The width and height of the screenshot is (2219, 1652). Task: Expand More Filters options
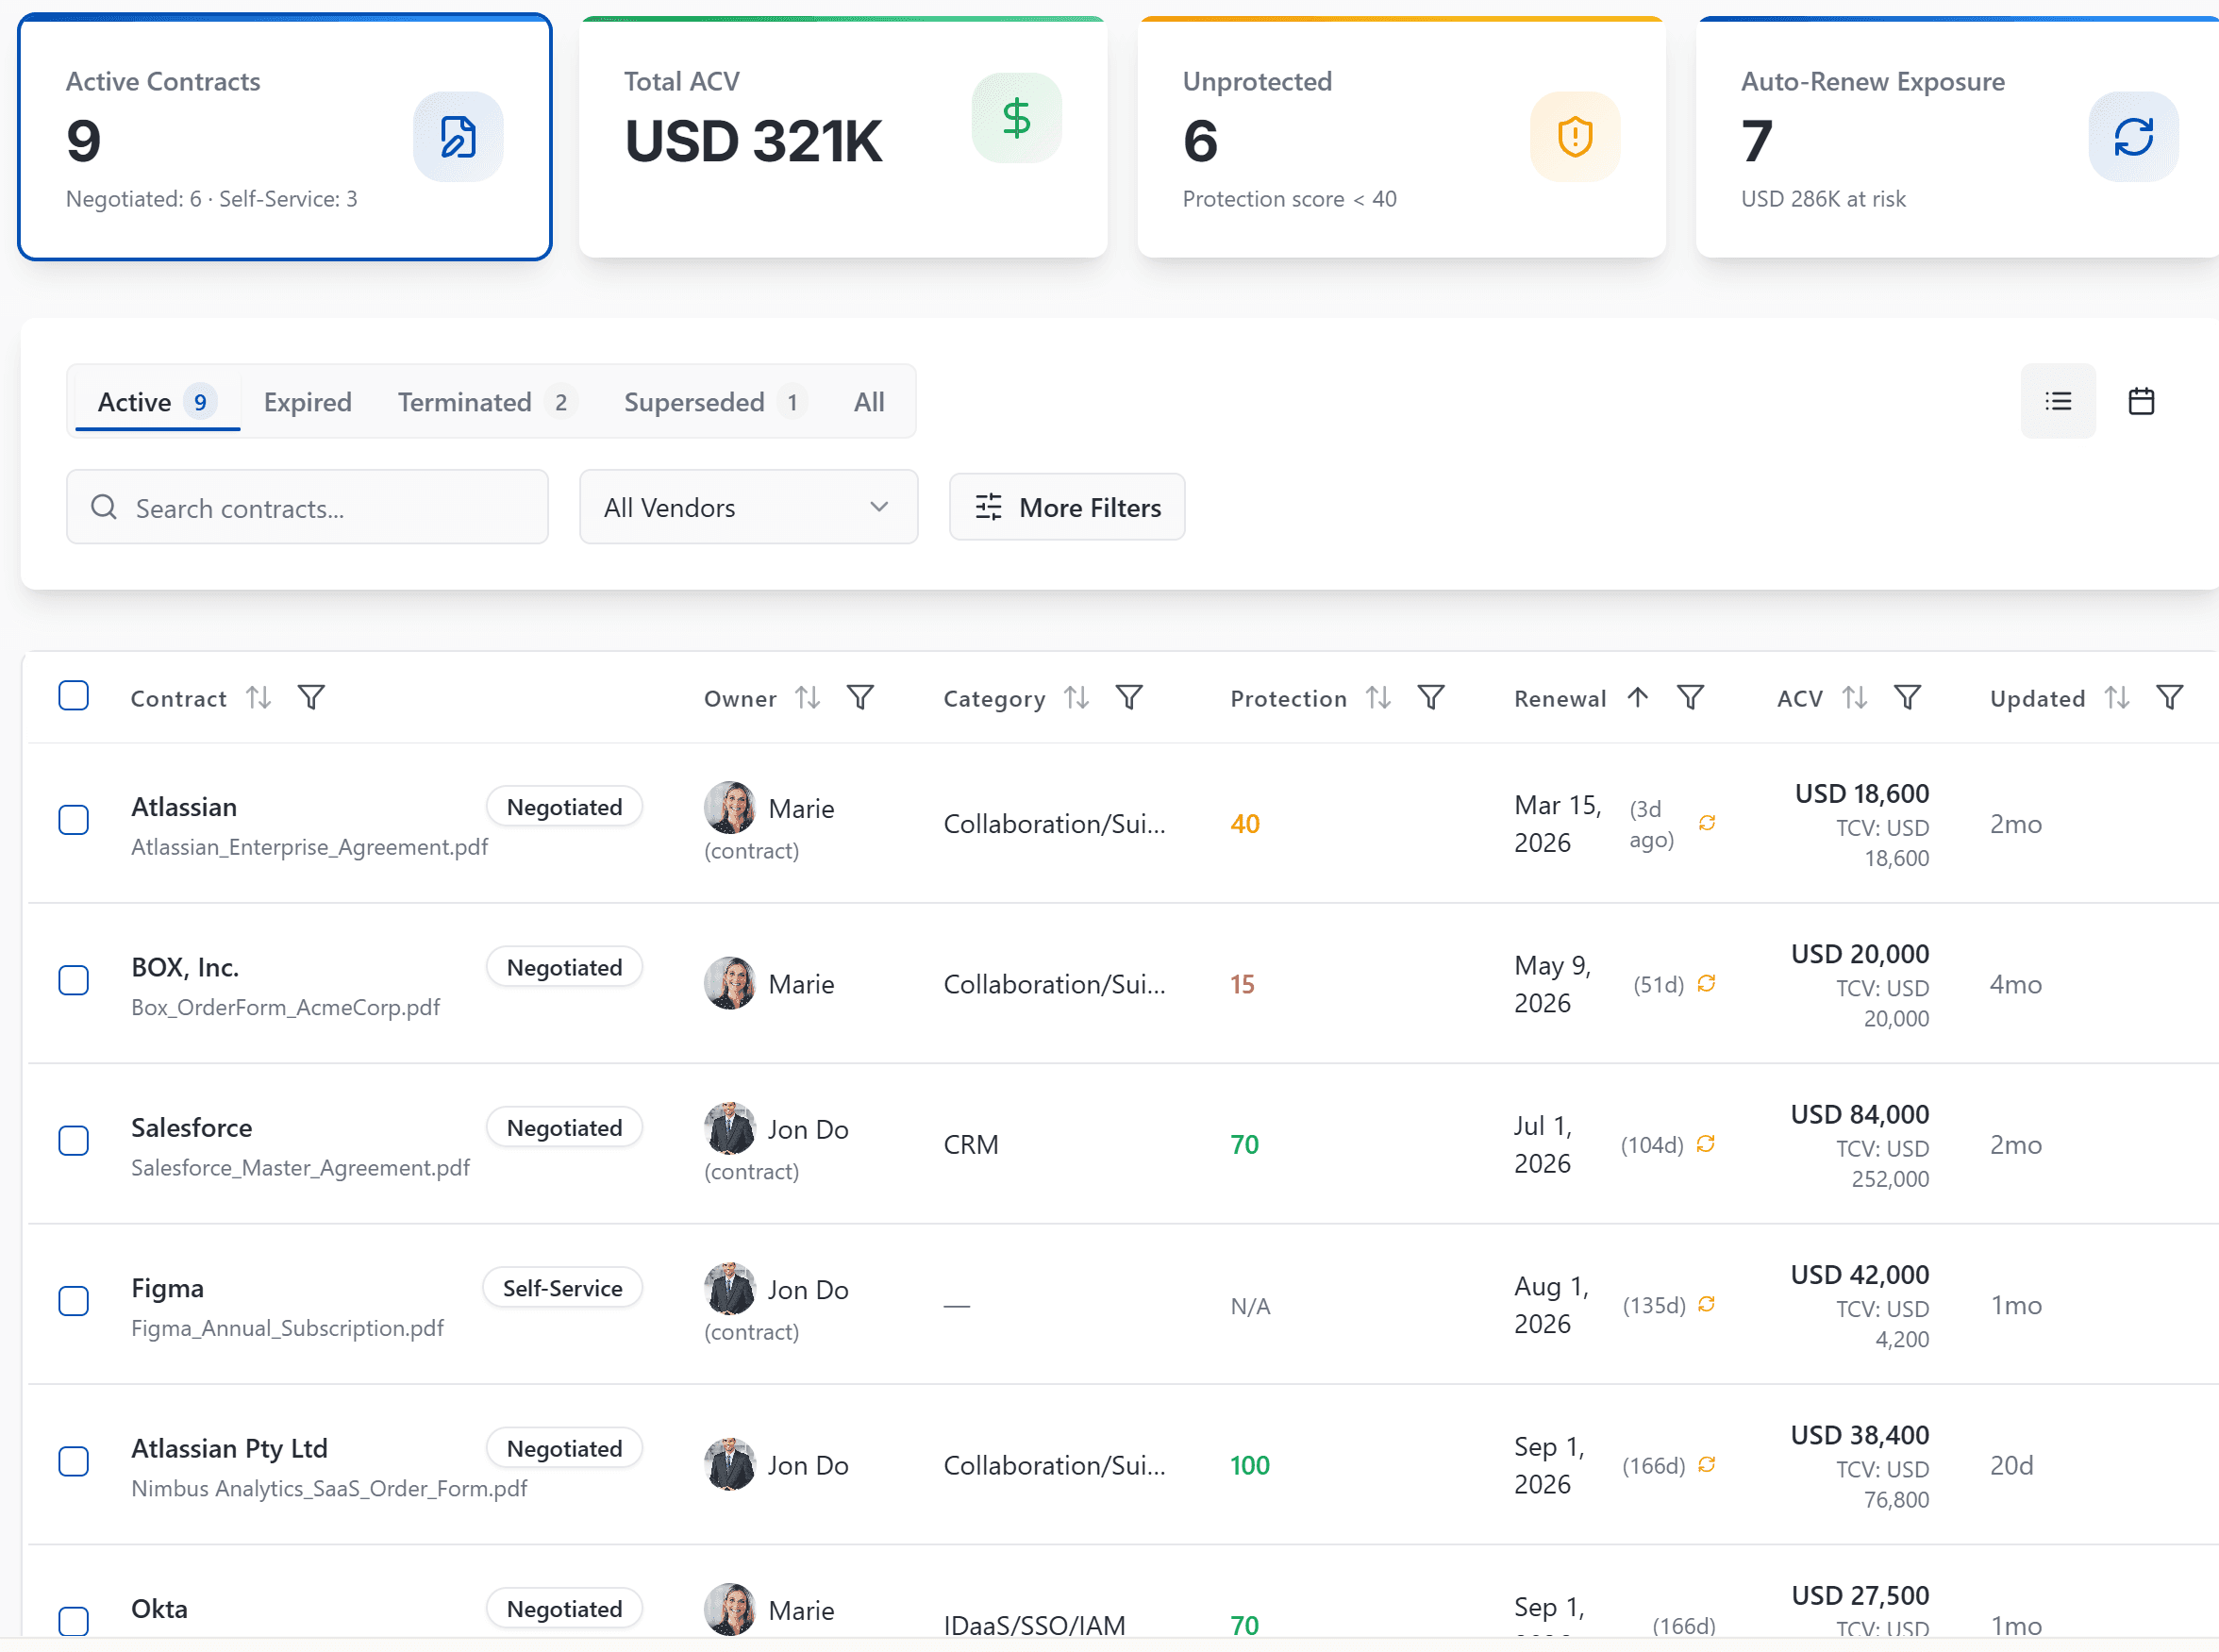[x=1067, y=507]
